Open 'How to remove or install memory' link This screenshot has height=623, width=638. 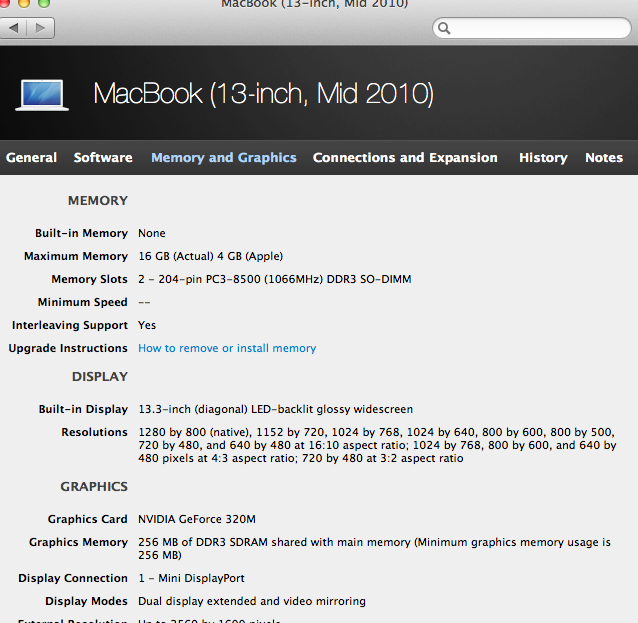tap(227, 348)
